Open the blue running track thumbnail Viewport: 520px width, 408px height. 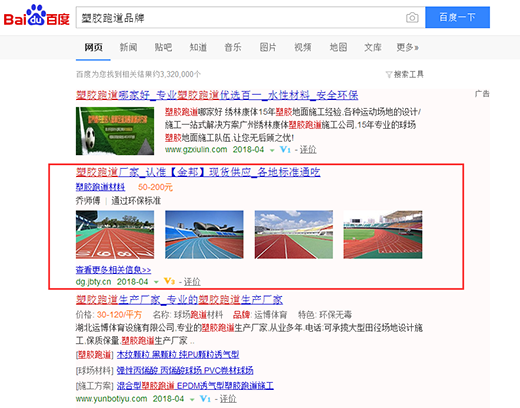tap(204, 234)
